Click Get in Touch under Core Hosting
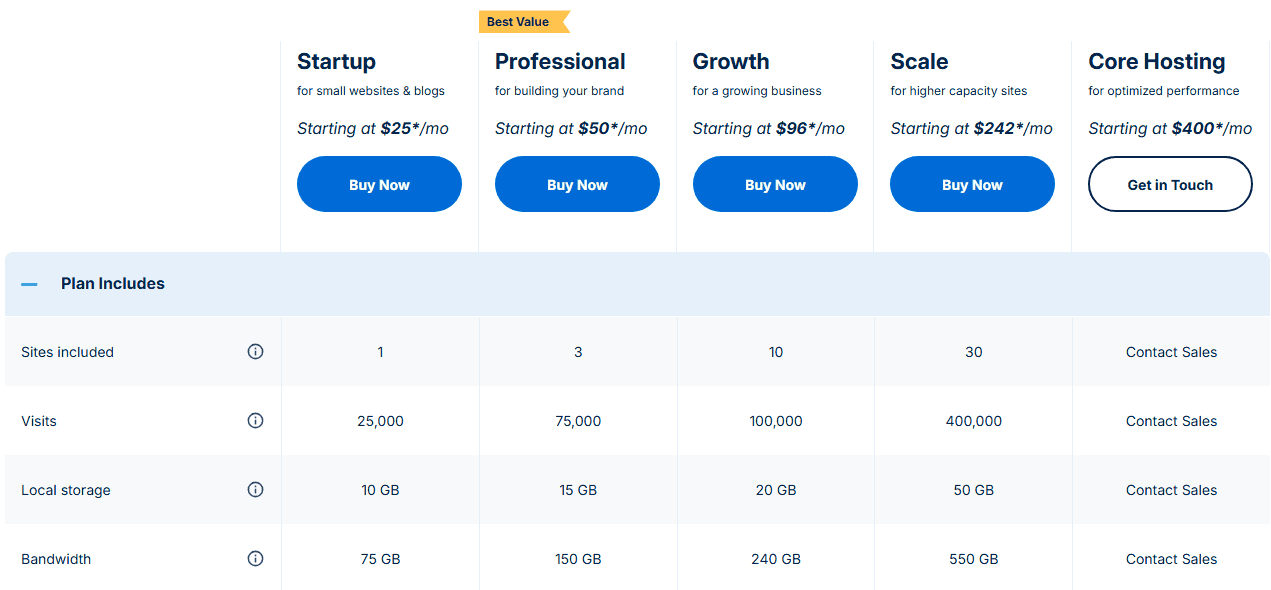Screen dimensions: 1271x590 click(x=1170, y=184)
